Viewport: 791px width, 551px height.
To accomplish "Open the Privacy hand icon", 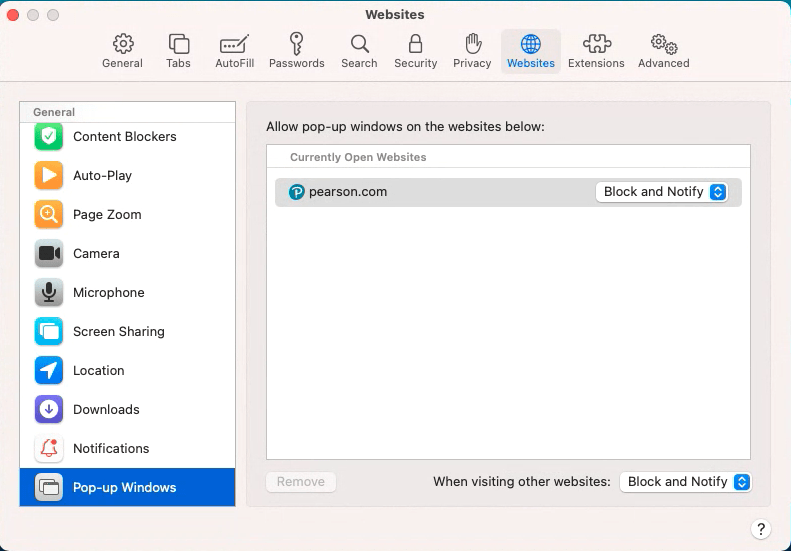I will pos(473,44).
